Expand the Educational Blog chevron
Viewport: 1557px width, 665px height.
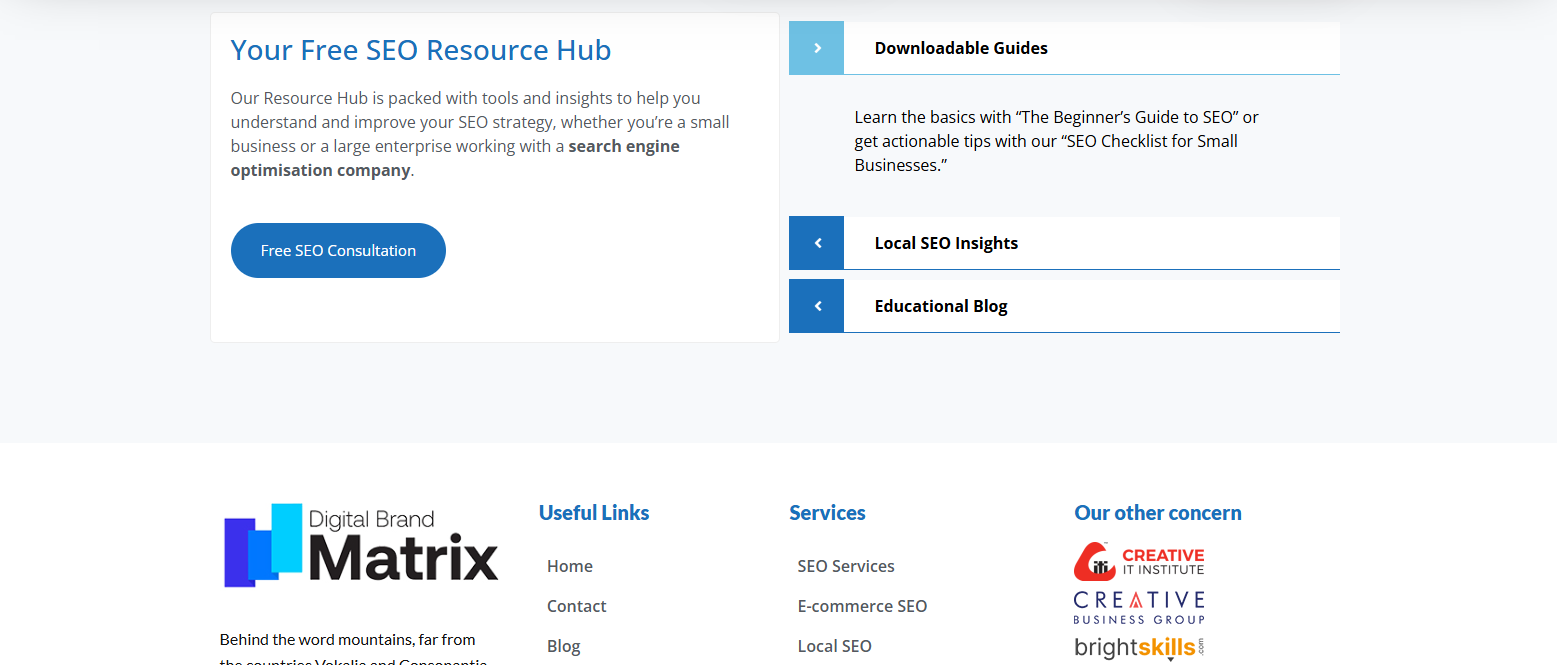tap(817, 306)
